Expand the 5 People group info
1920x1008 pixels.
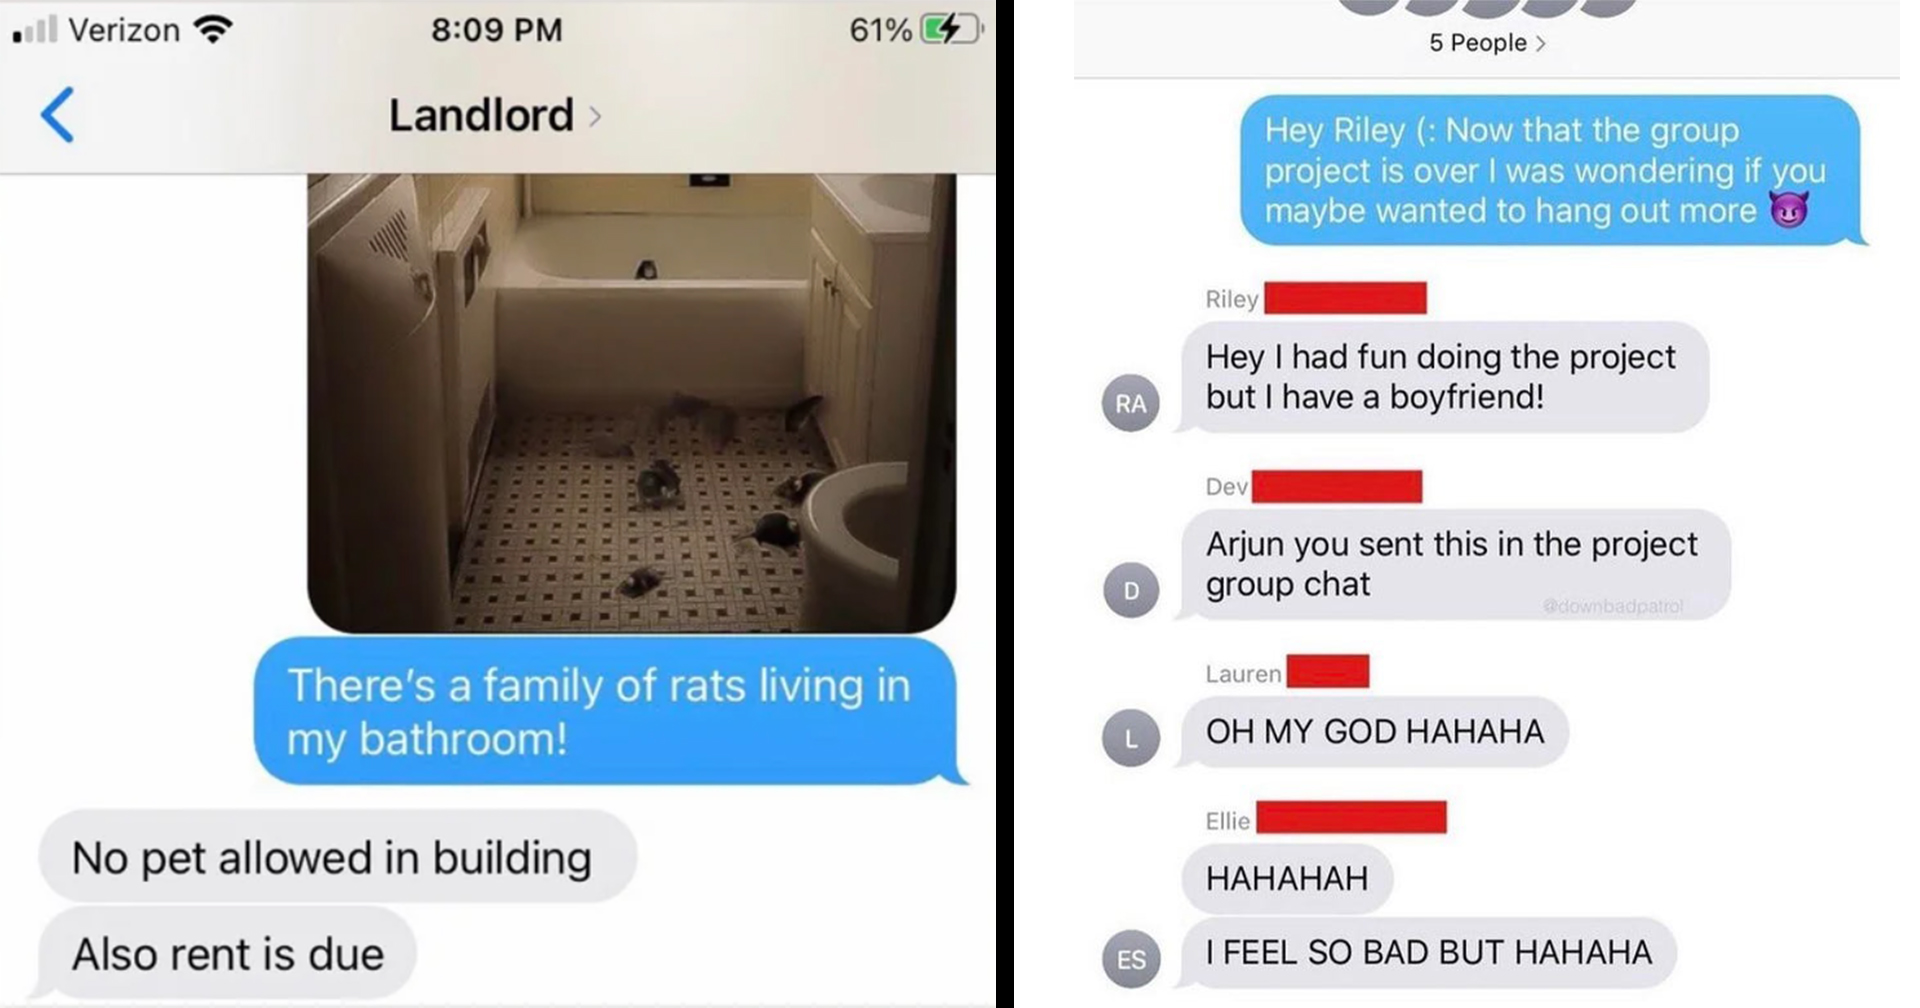click(1487, 43)
